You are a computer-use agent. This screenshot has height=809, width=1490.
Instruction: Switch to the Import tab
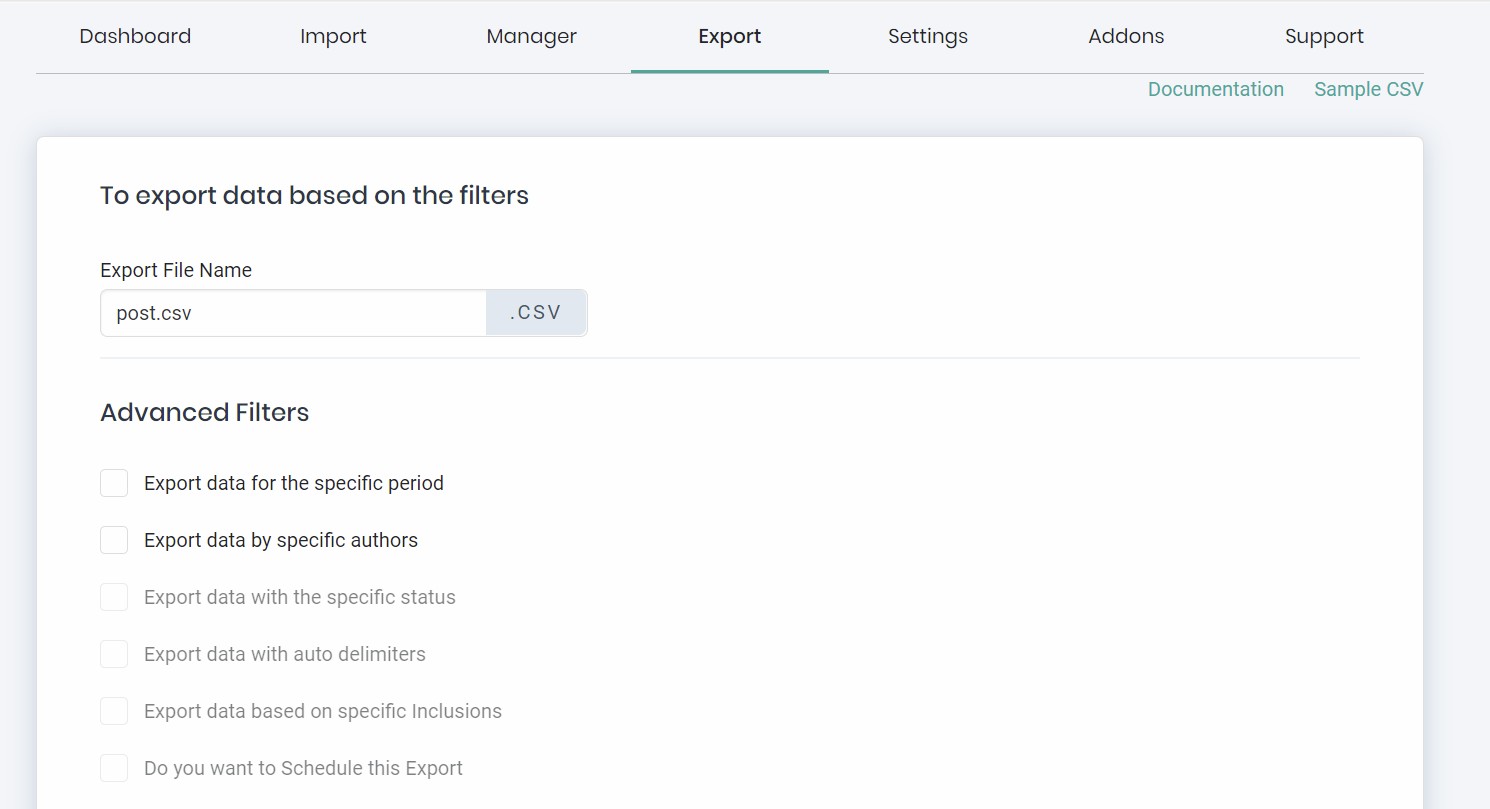point(333,37)
